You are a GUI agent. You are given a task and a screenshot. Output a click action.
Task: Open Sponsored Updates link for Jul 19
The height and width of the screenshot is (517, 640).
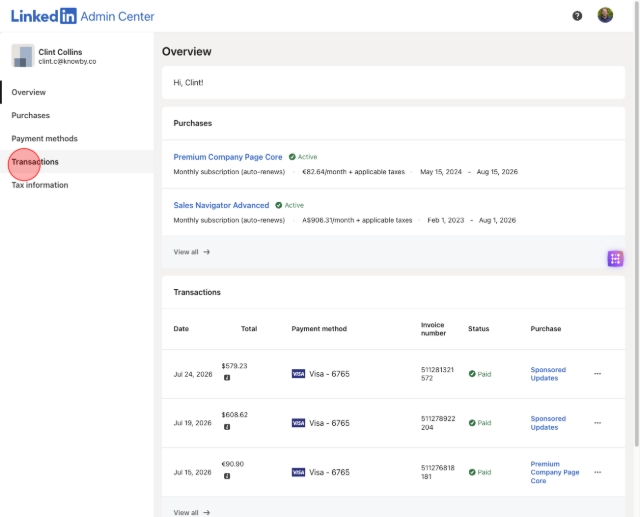tap(548, 423)
